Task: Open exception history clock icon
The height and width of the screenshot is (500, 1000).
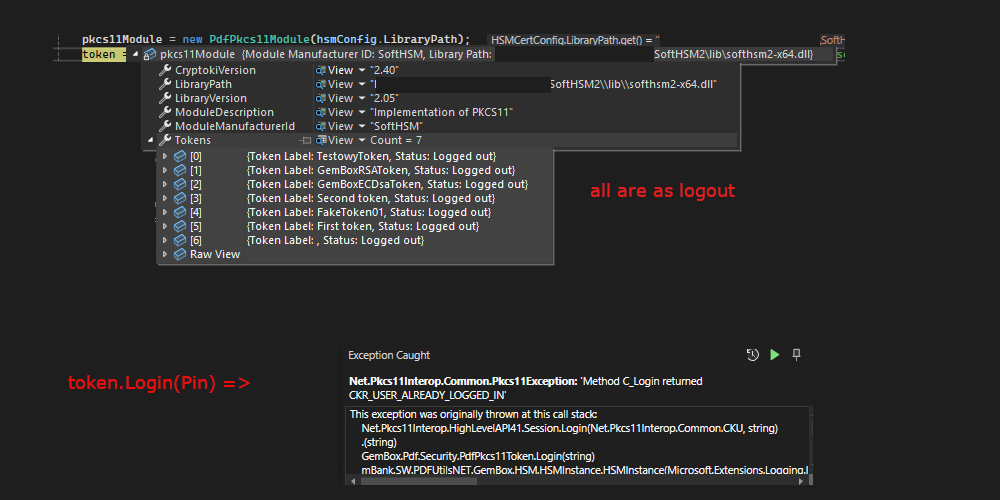Action: (x=753, y=355)
